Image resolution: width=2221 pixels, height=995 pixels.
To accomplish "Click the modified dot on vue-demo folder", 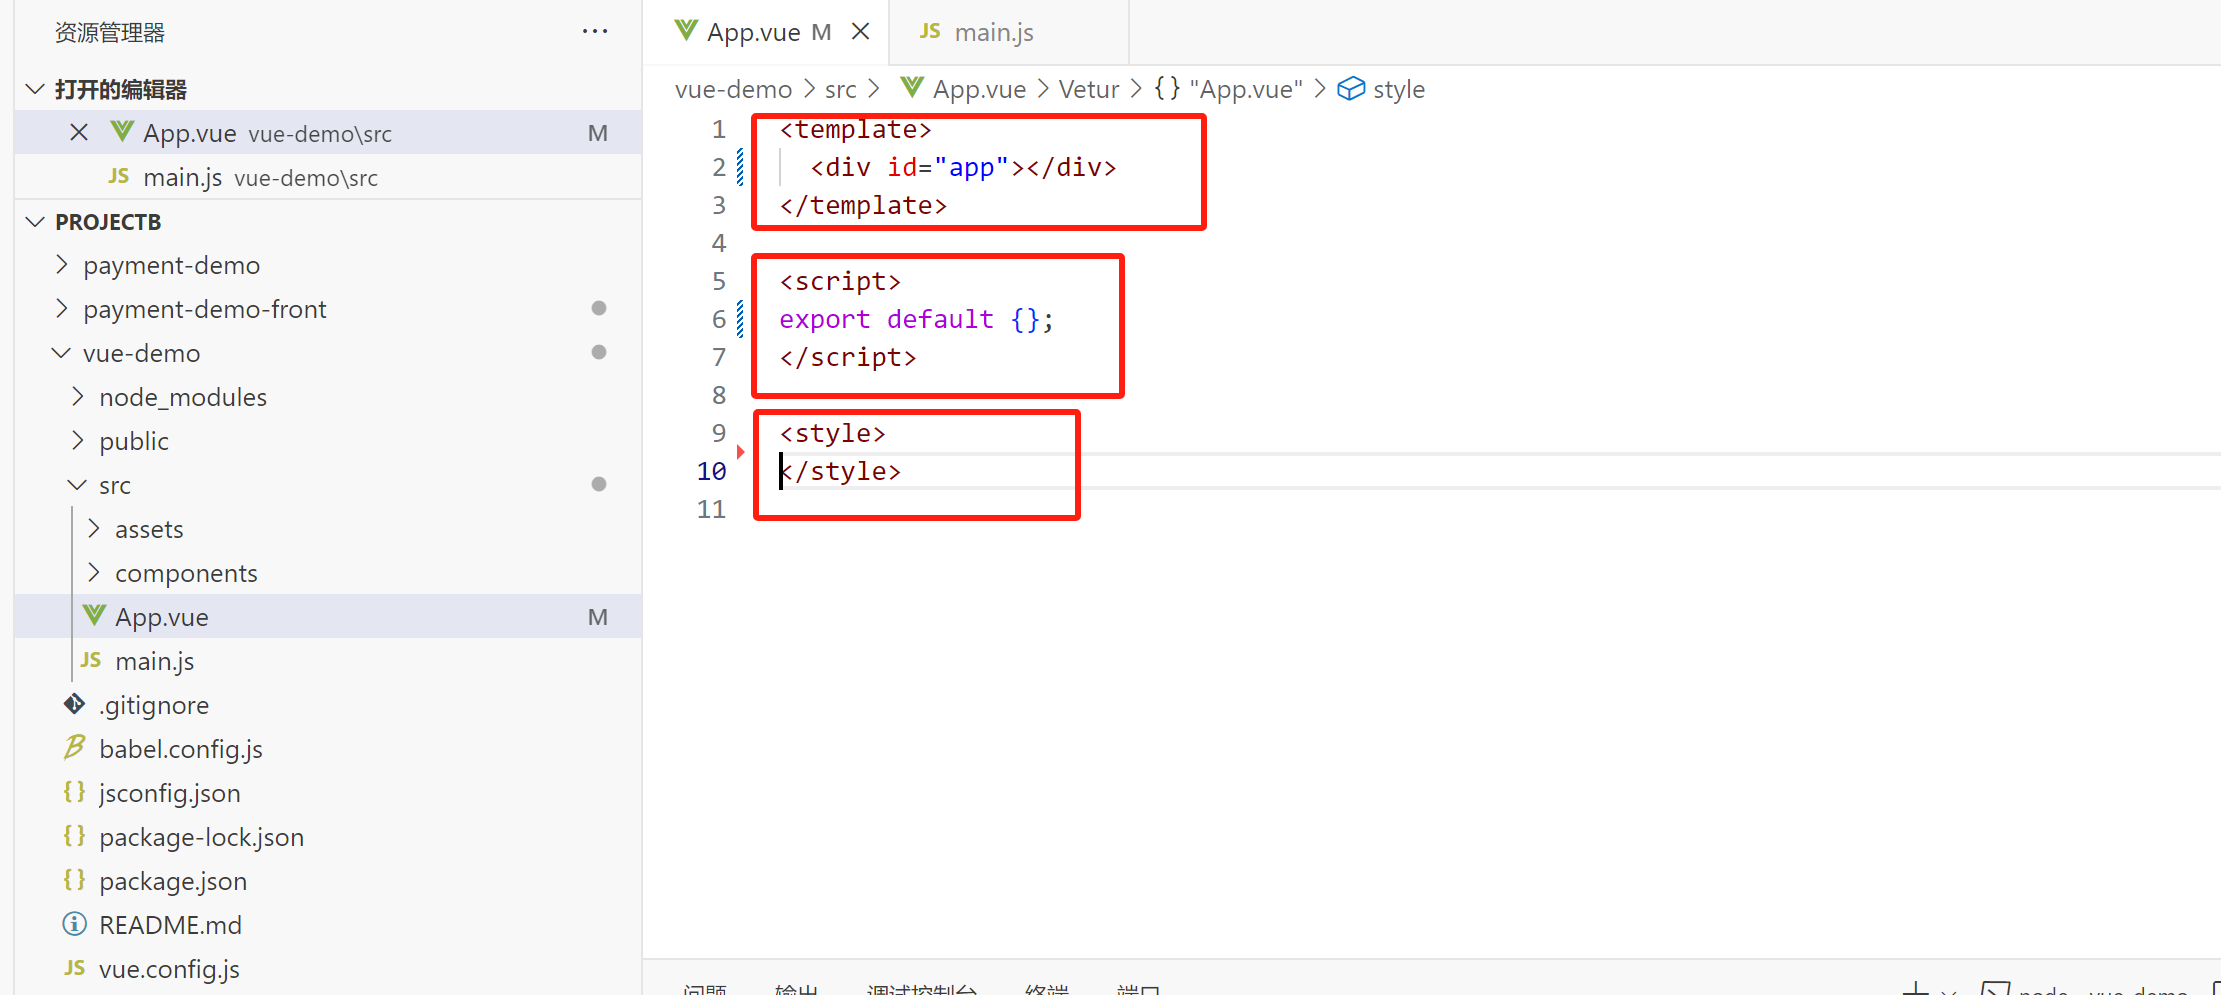I will (x=599, y=352).
